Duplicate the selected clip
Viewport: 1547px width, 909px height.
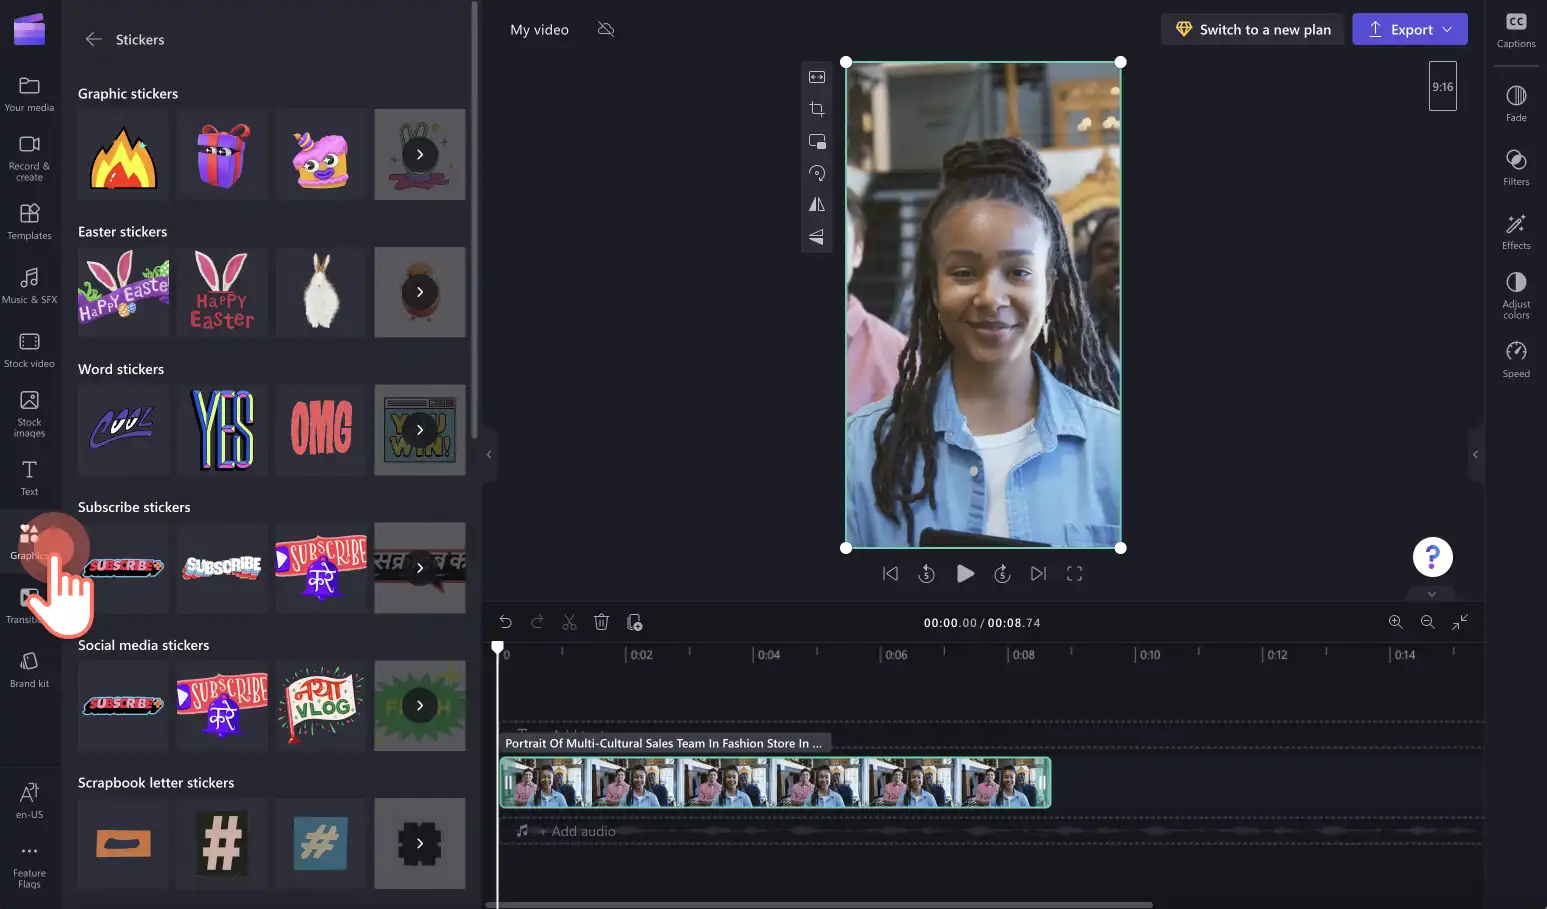click(634, 622)
